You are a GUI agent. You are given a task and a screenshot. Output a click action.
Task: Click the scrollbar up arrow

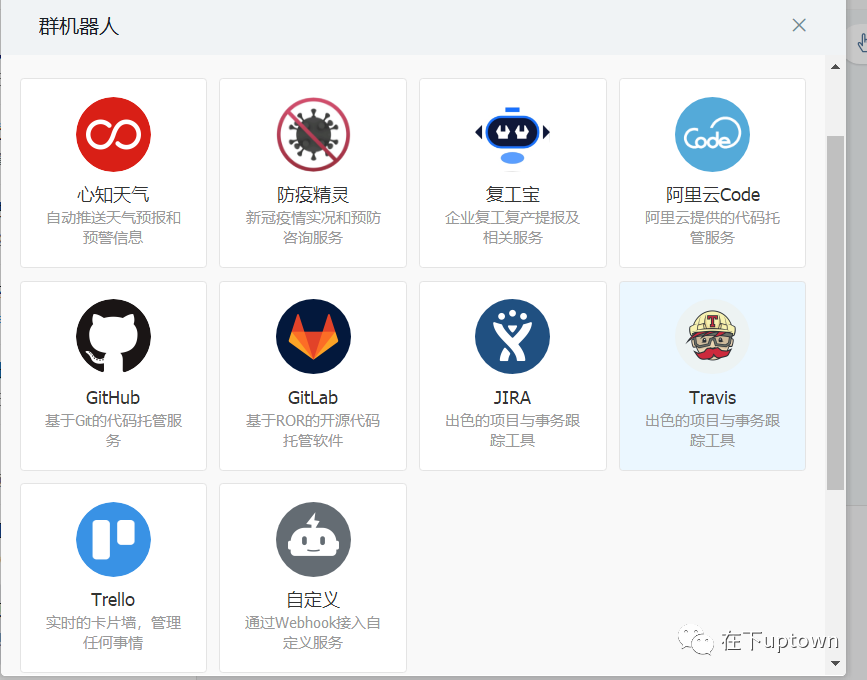pos(835,67)
